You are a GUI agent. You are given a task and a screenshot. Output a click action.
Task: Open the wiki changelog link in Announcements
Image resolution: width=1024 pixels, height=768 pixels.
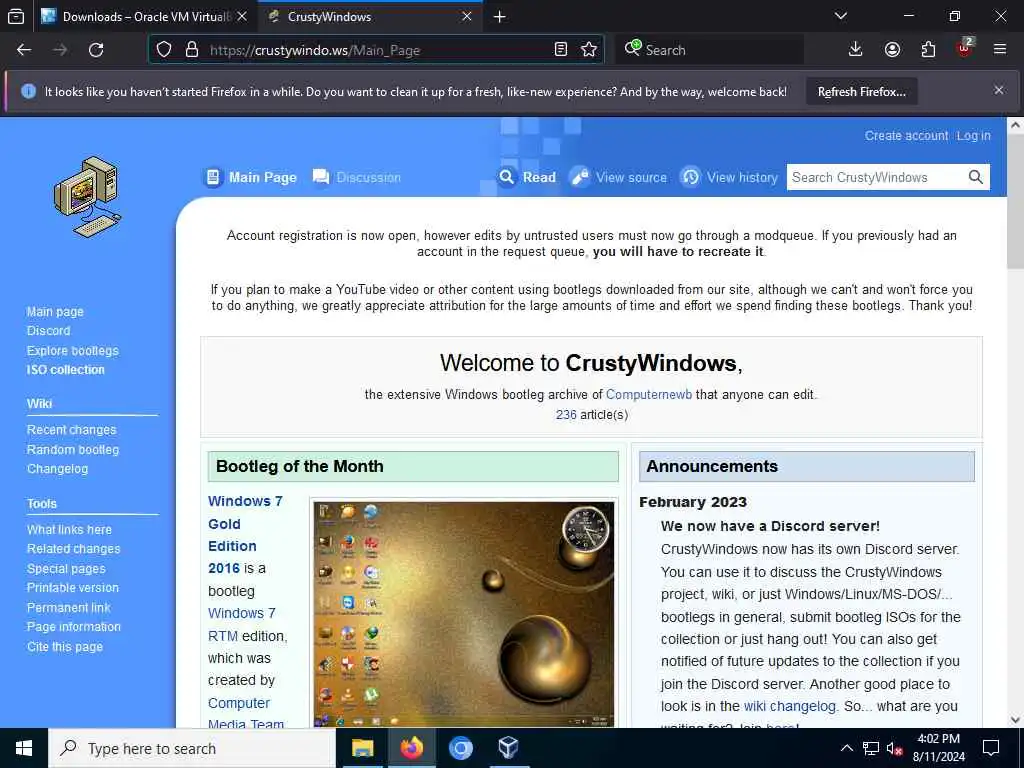pyautogui.click(x=790, y=706)
